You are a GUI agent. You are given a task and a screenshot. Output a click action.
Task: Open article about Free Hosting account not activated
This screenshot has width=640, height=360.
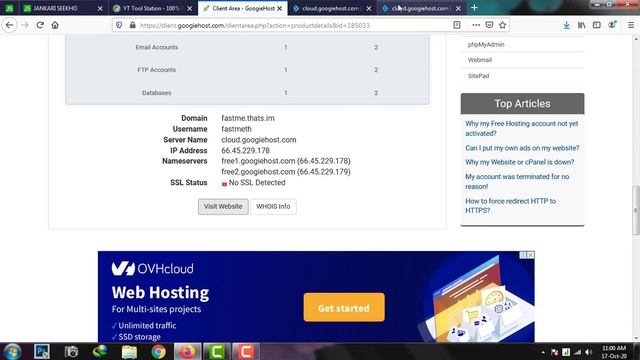[x=522, y=129]
